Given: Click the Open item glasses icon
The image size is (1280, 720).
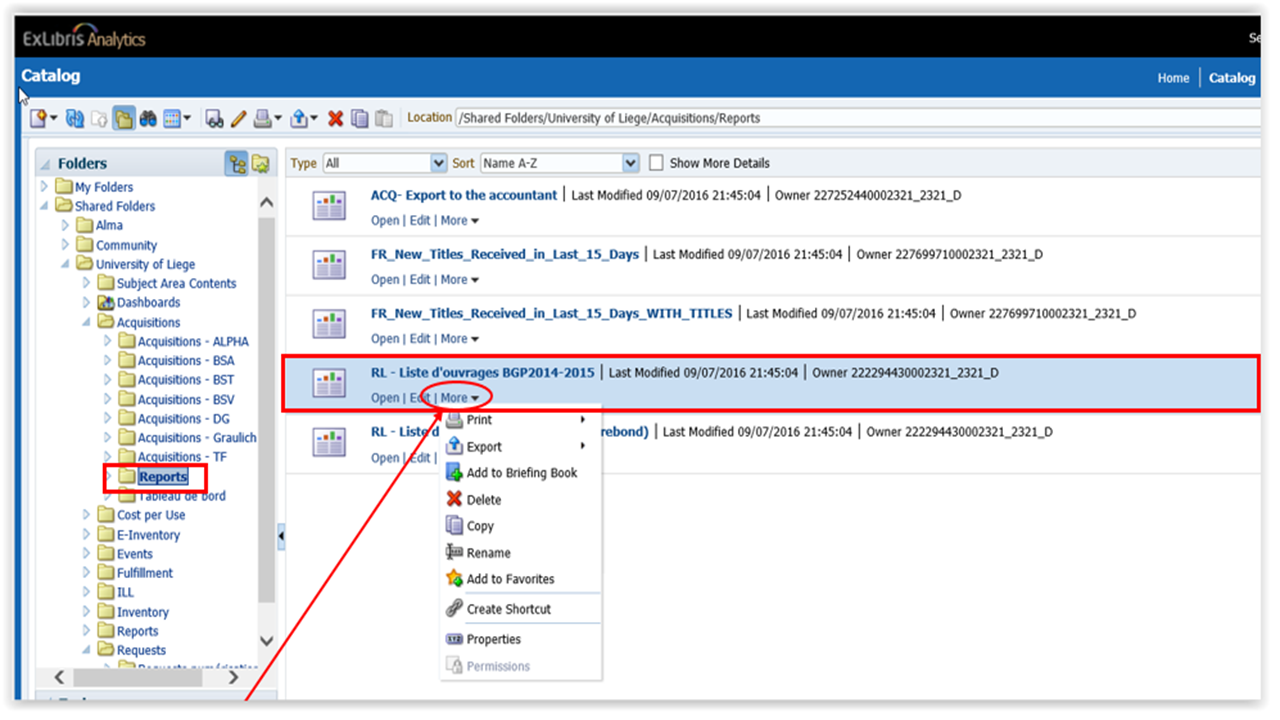Looking at the screenshot, I should coord(214,118).
